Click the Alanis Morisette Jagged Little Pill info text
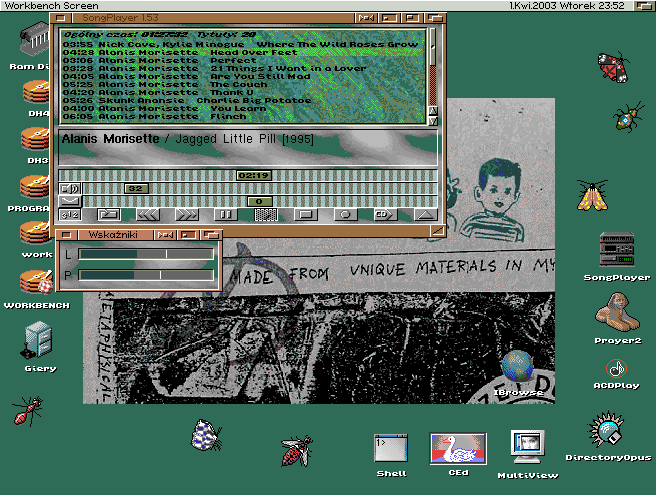The width and height of the screenshot is (656, 495). click(187, 139)
